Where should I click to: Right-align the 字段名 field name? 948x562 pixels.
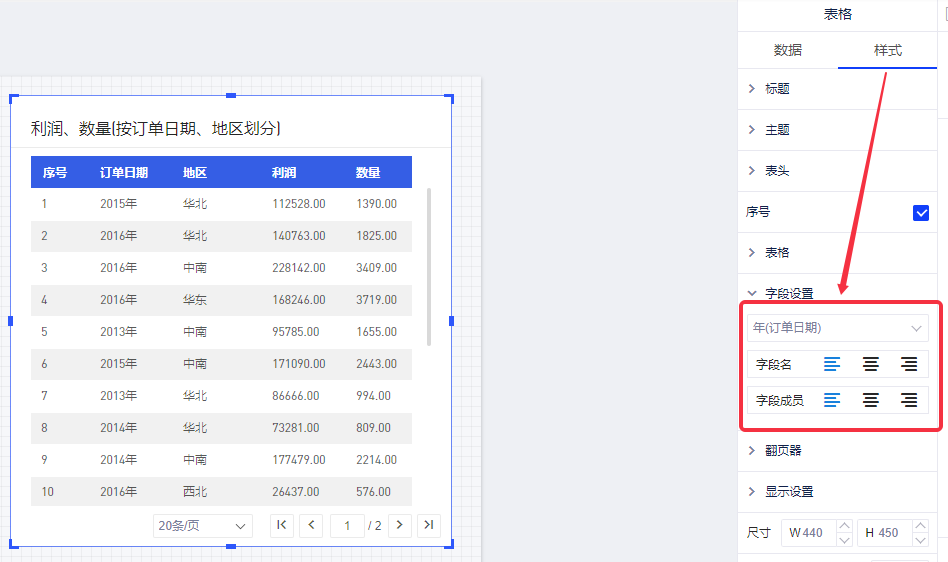pyautogui.click(x=909, y=365)
